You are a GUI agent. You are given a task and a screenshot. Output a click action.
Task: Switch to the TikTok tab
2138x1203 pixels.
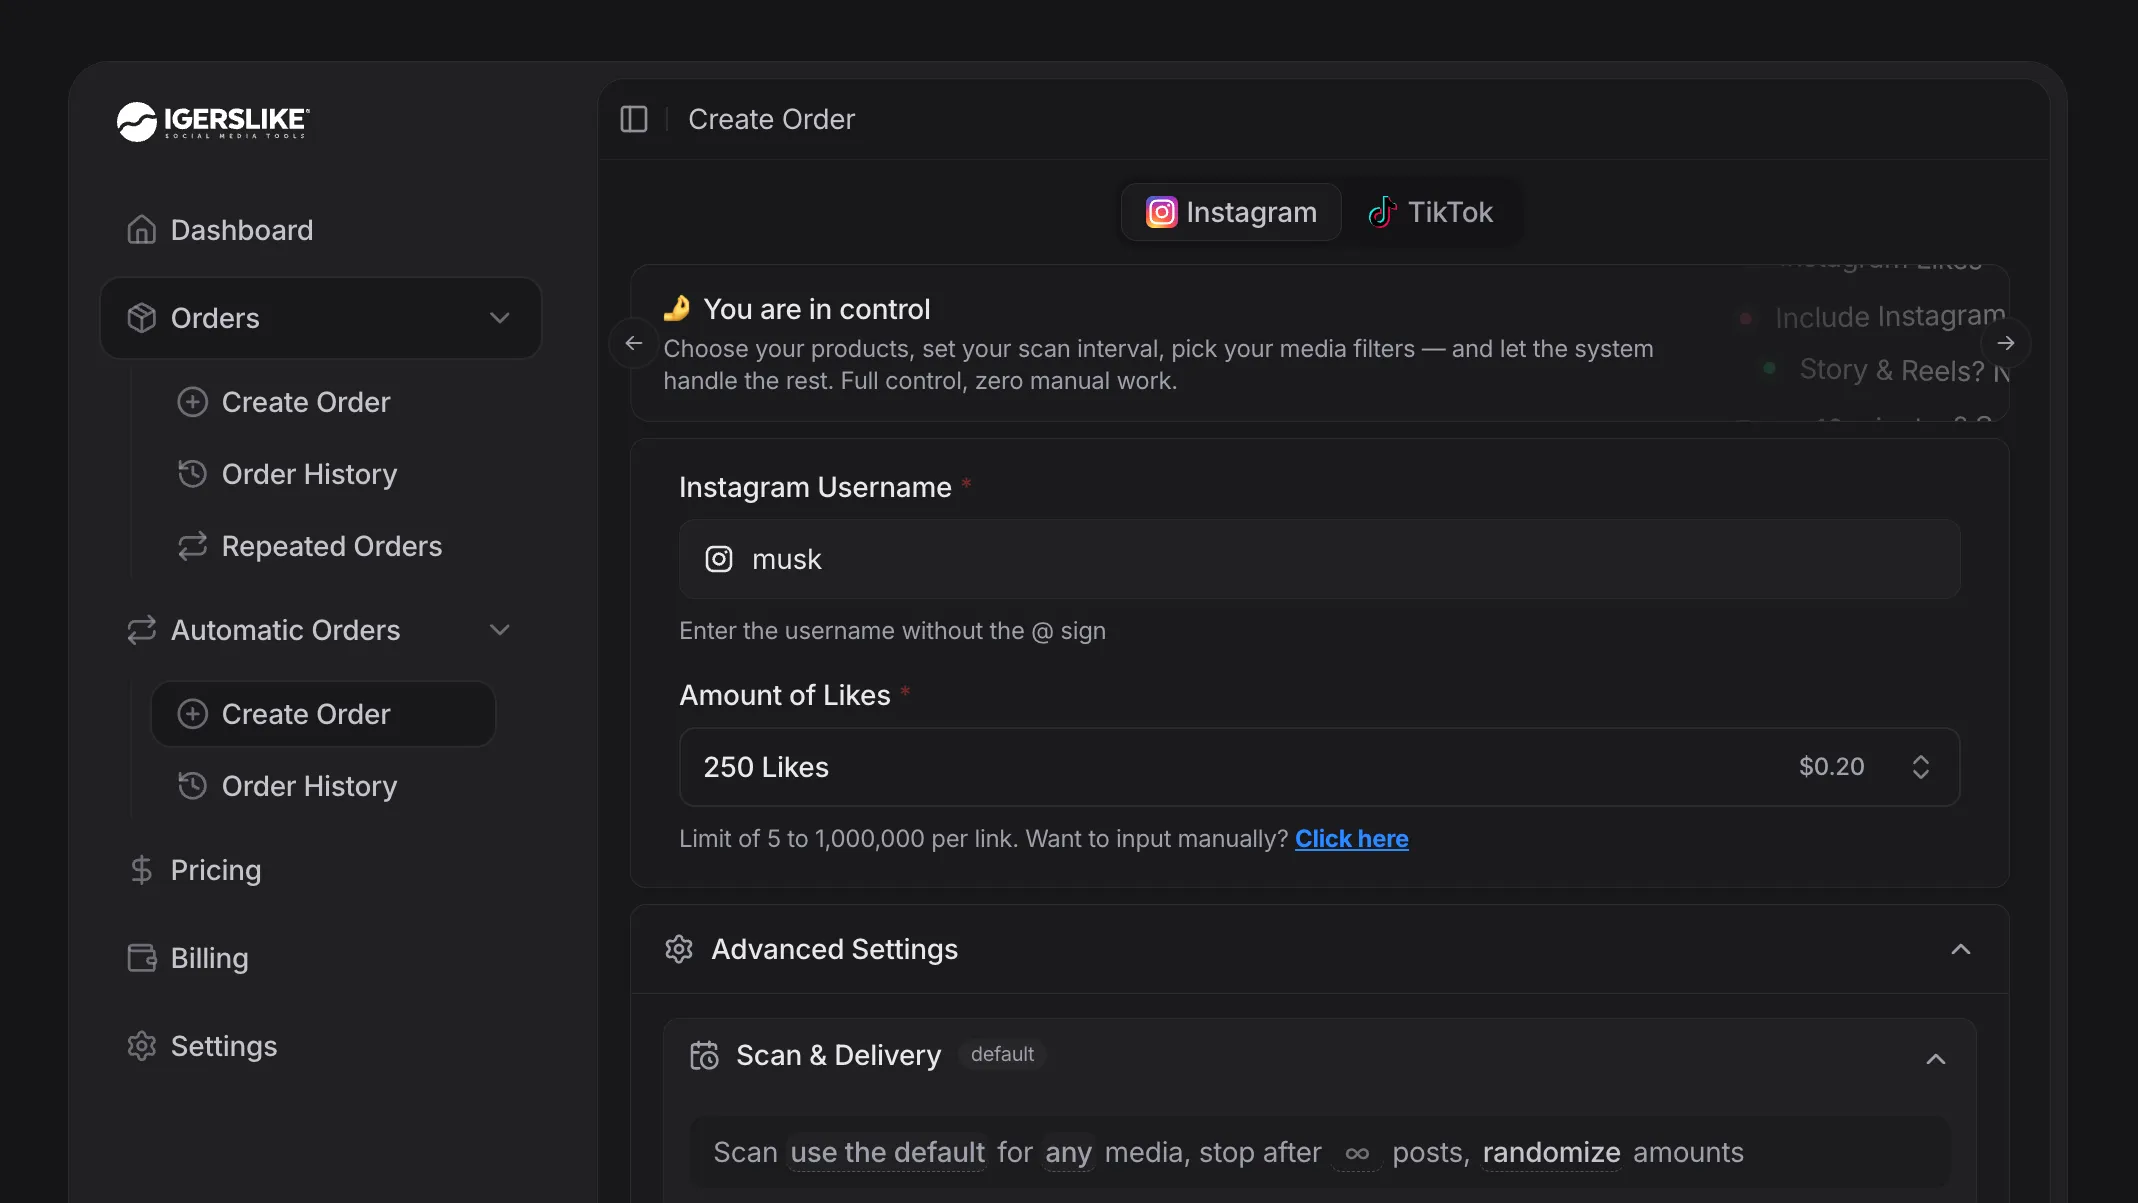point(1430,212)
